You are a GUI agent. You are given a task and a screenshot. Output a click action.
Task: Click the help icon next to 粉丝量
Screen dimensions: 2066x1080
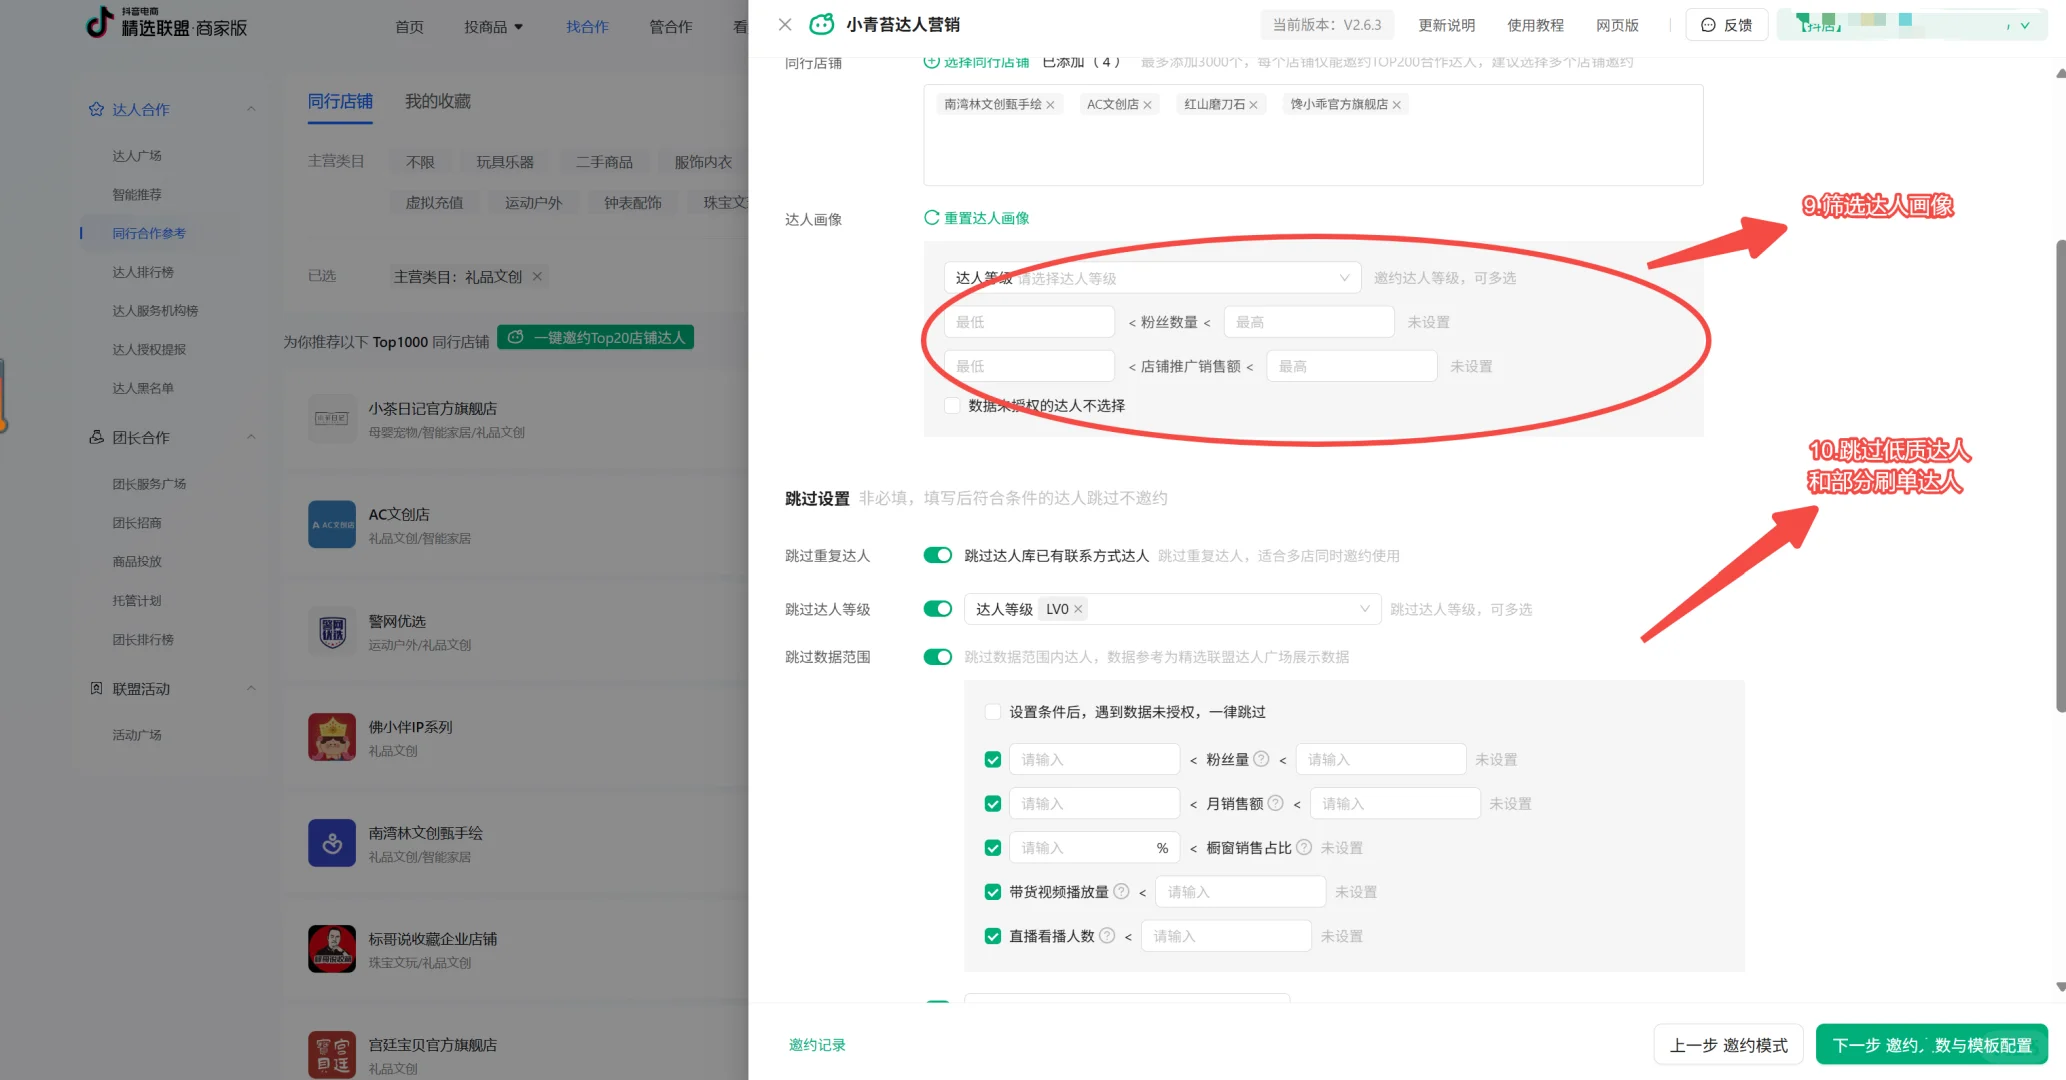pyautogui.click(x=1261, y=759)
